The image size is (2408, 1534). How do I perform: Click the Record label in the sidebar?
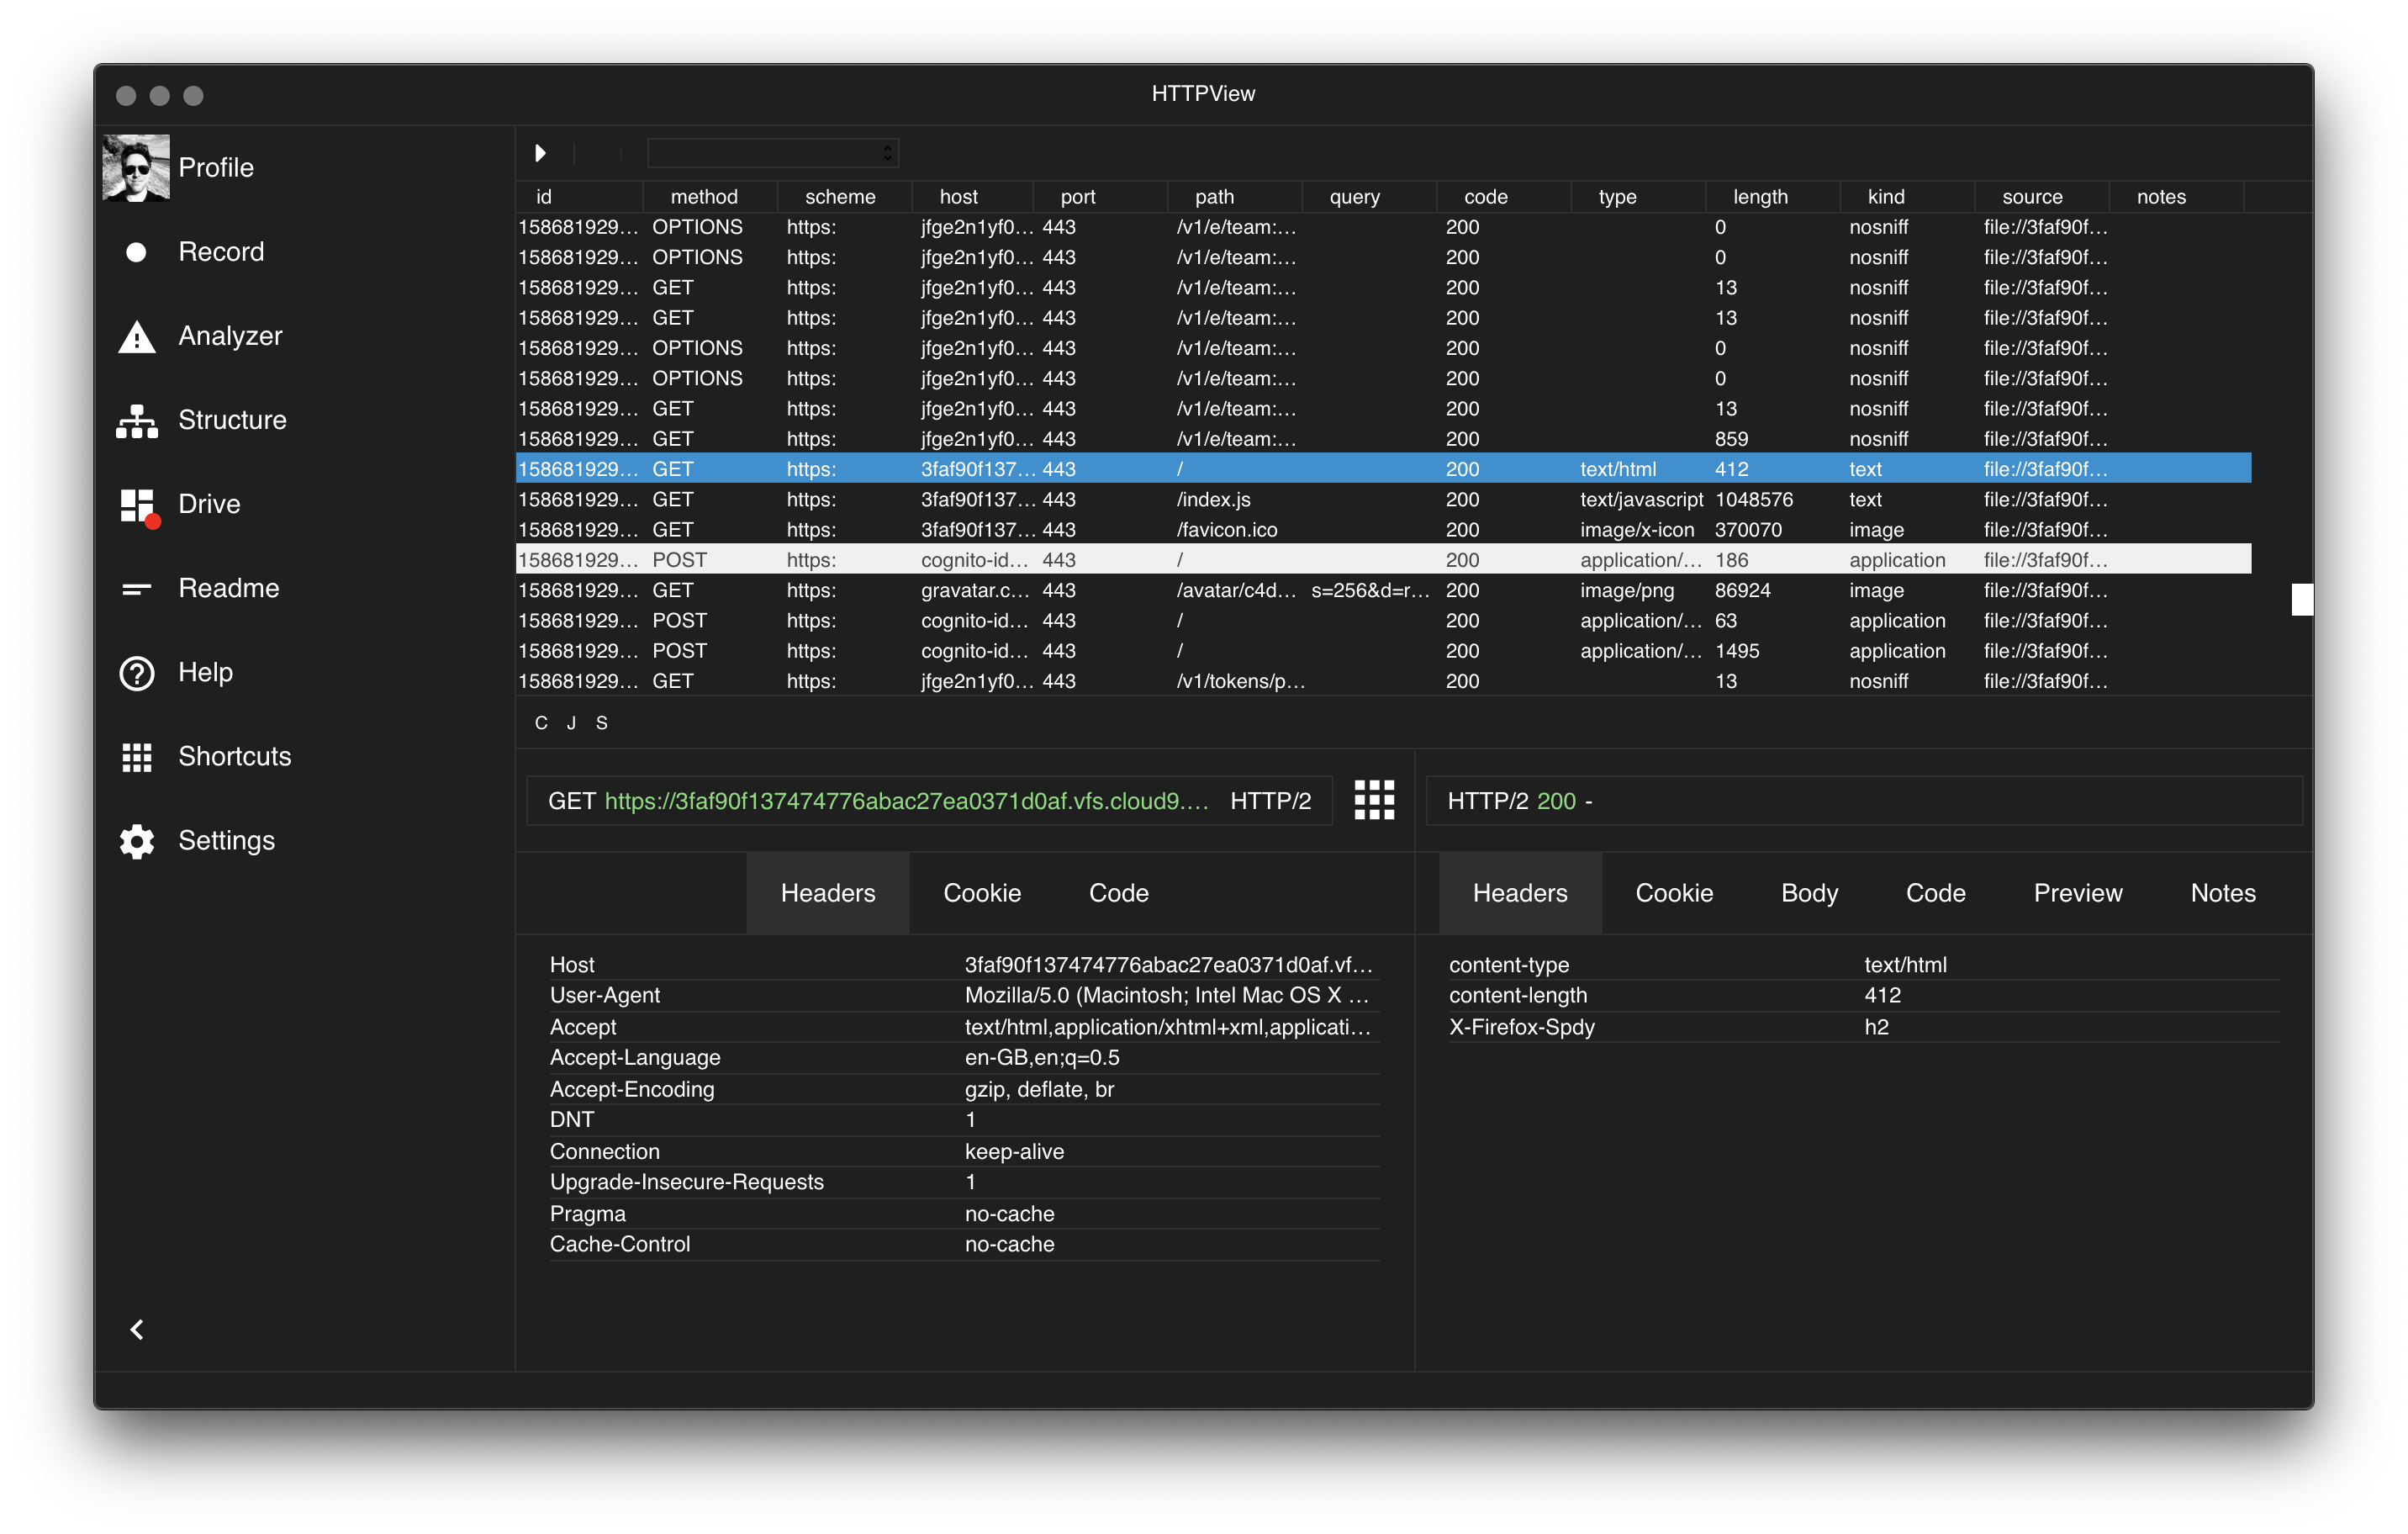click(x=221, y=252)
